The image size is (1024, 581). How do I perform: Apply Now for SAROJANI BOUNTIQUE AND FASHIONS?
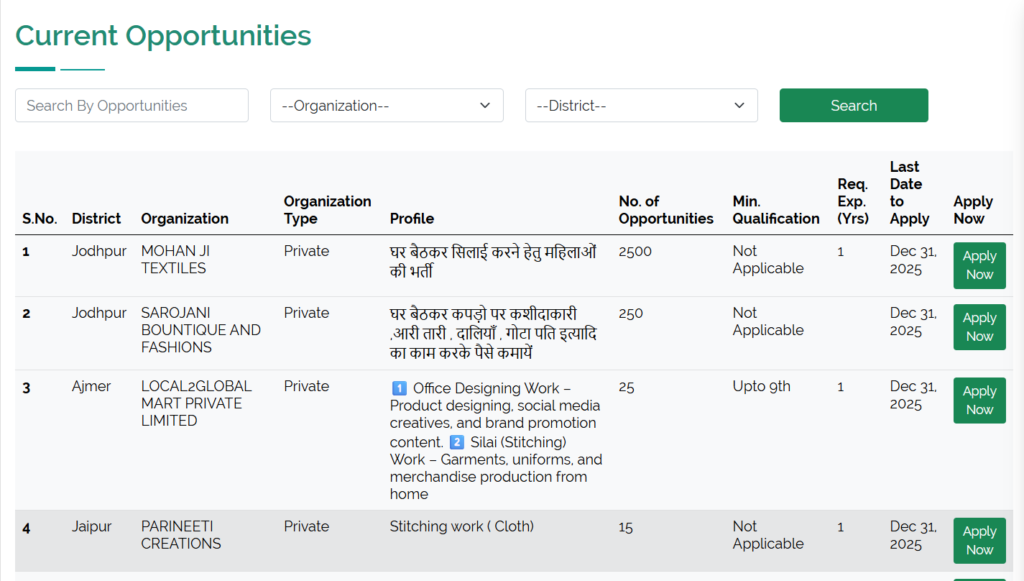979,328
